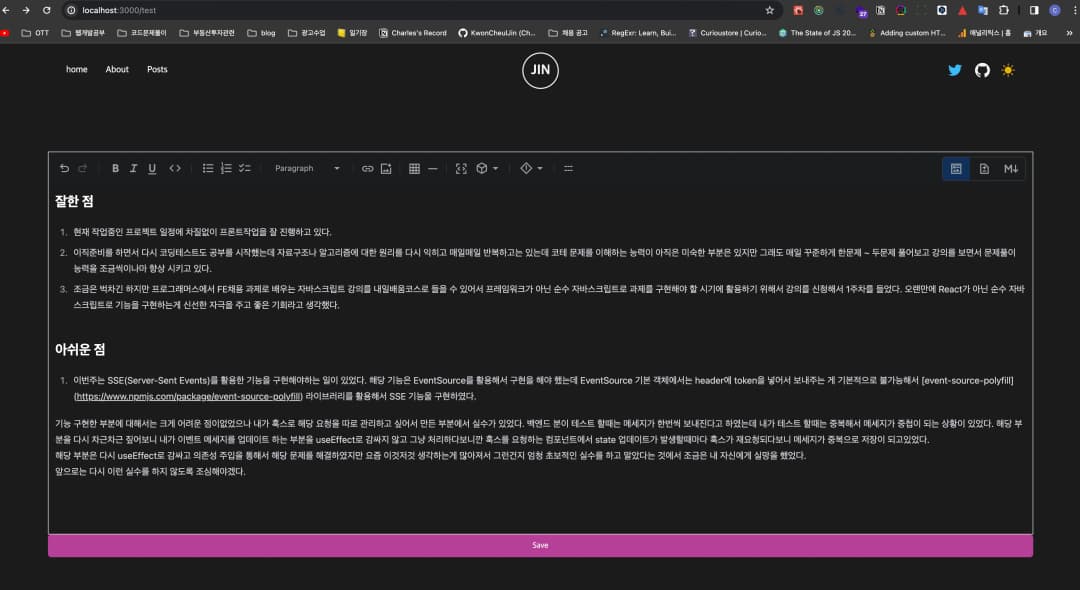The image size is (1080, 590).
Task: Insert a bulleted list
Action: click(207, 169)
